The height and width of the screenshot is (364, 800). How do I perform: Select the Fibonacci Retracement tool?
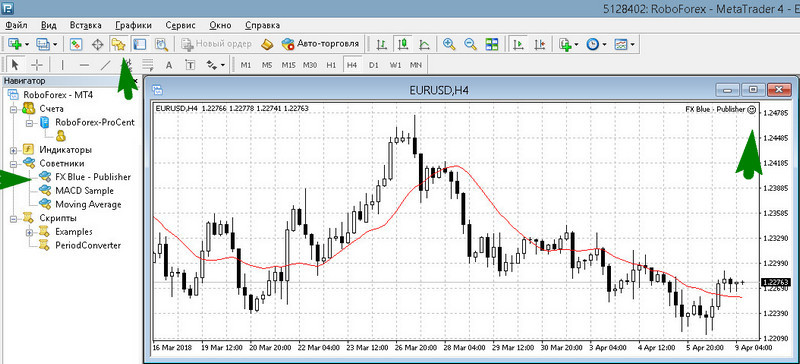pyautogui.click(x=147, y=65)
